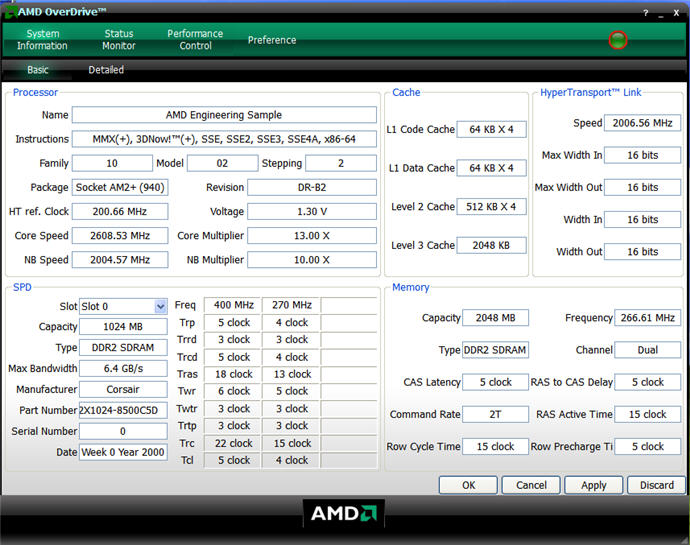Click SPD Capacity 1024 MB field

point(123,327)
